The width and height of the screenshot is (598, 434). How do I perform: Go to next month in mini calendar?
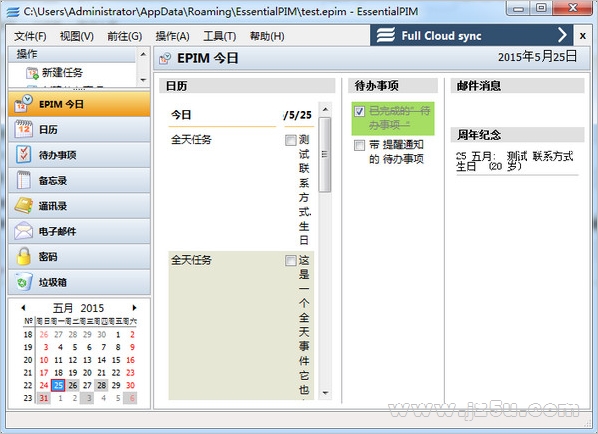coord(134,307)
